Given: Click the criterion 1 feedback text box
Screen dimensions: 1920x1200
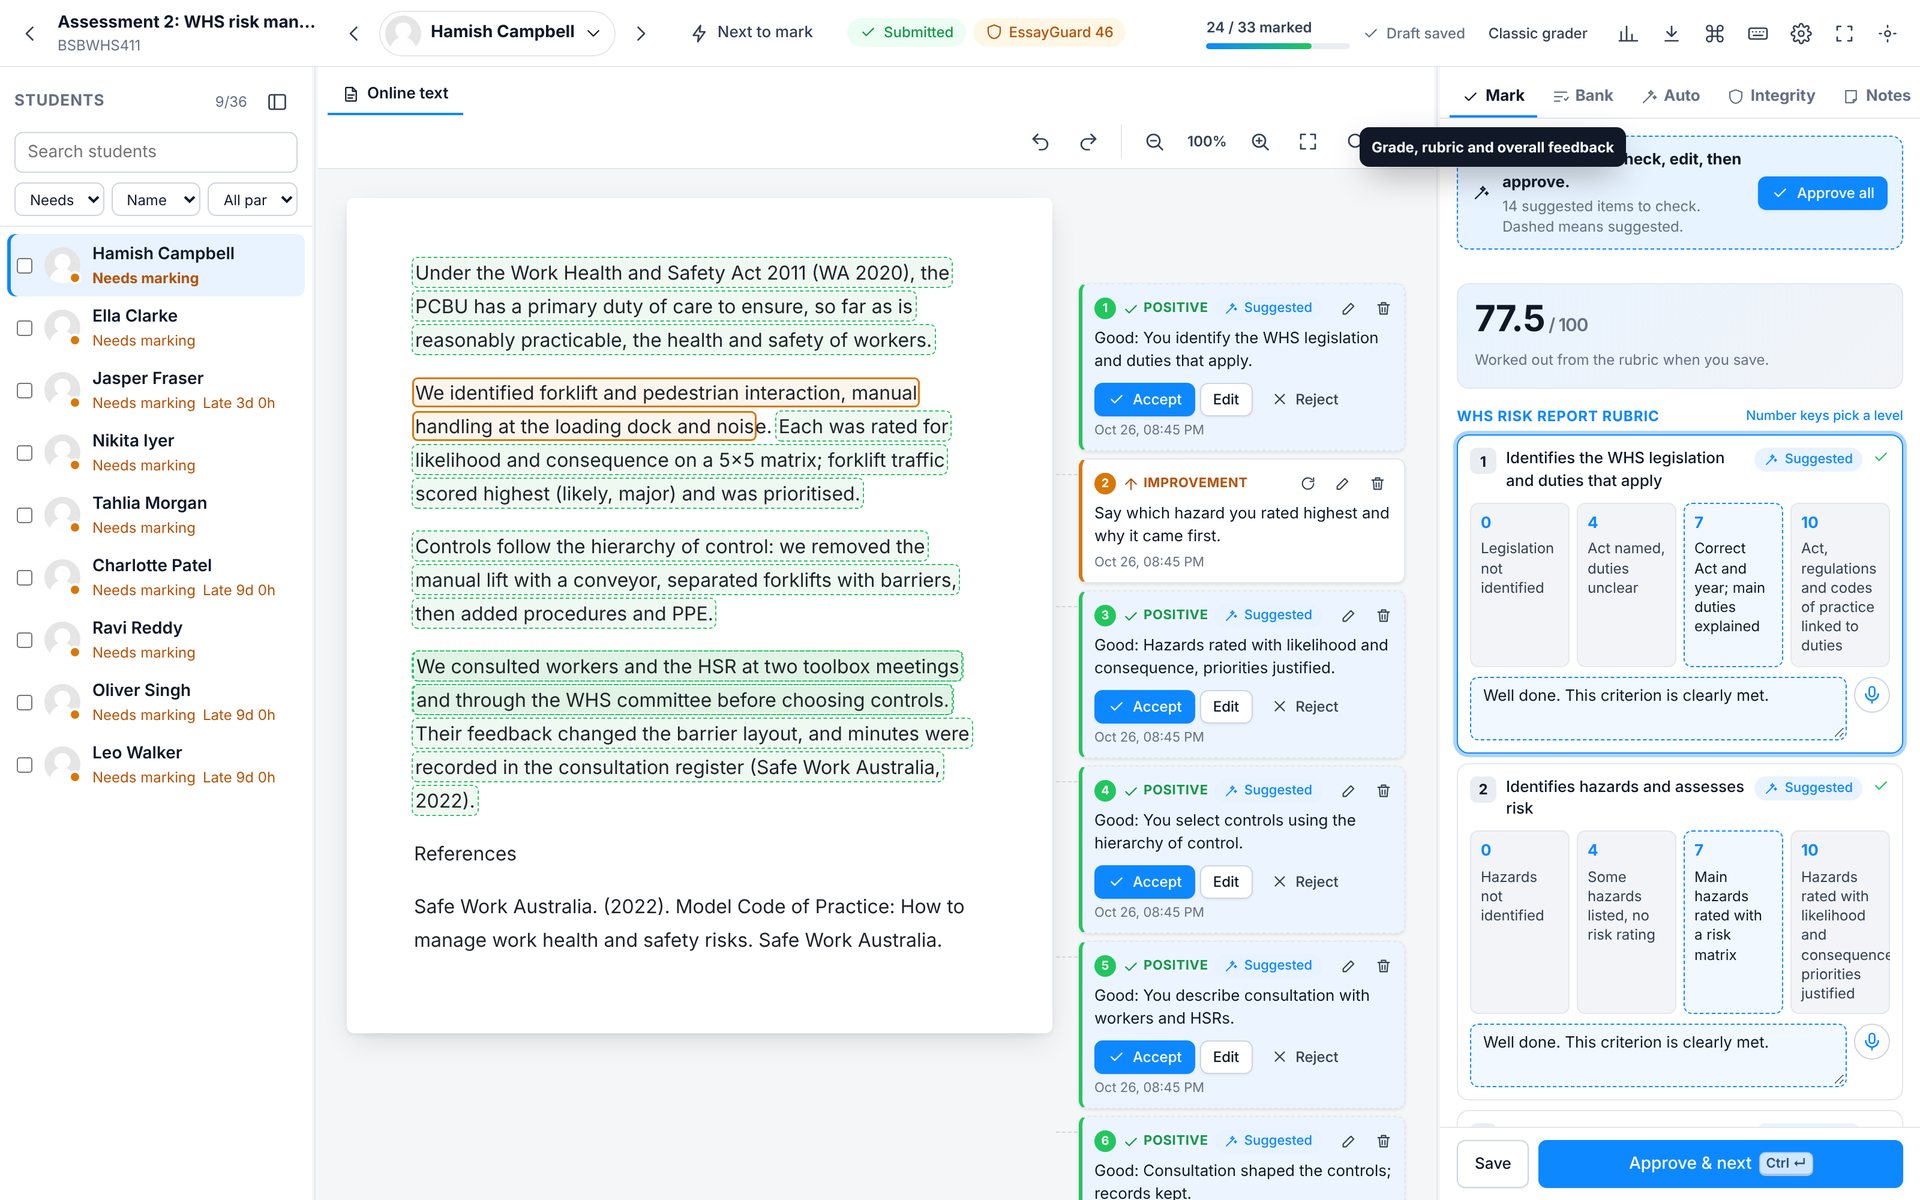Looking at the screenshot, I should pyautogui.click(x=1658, y=708).
